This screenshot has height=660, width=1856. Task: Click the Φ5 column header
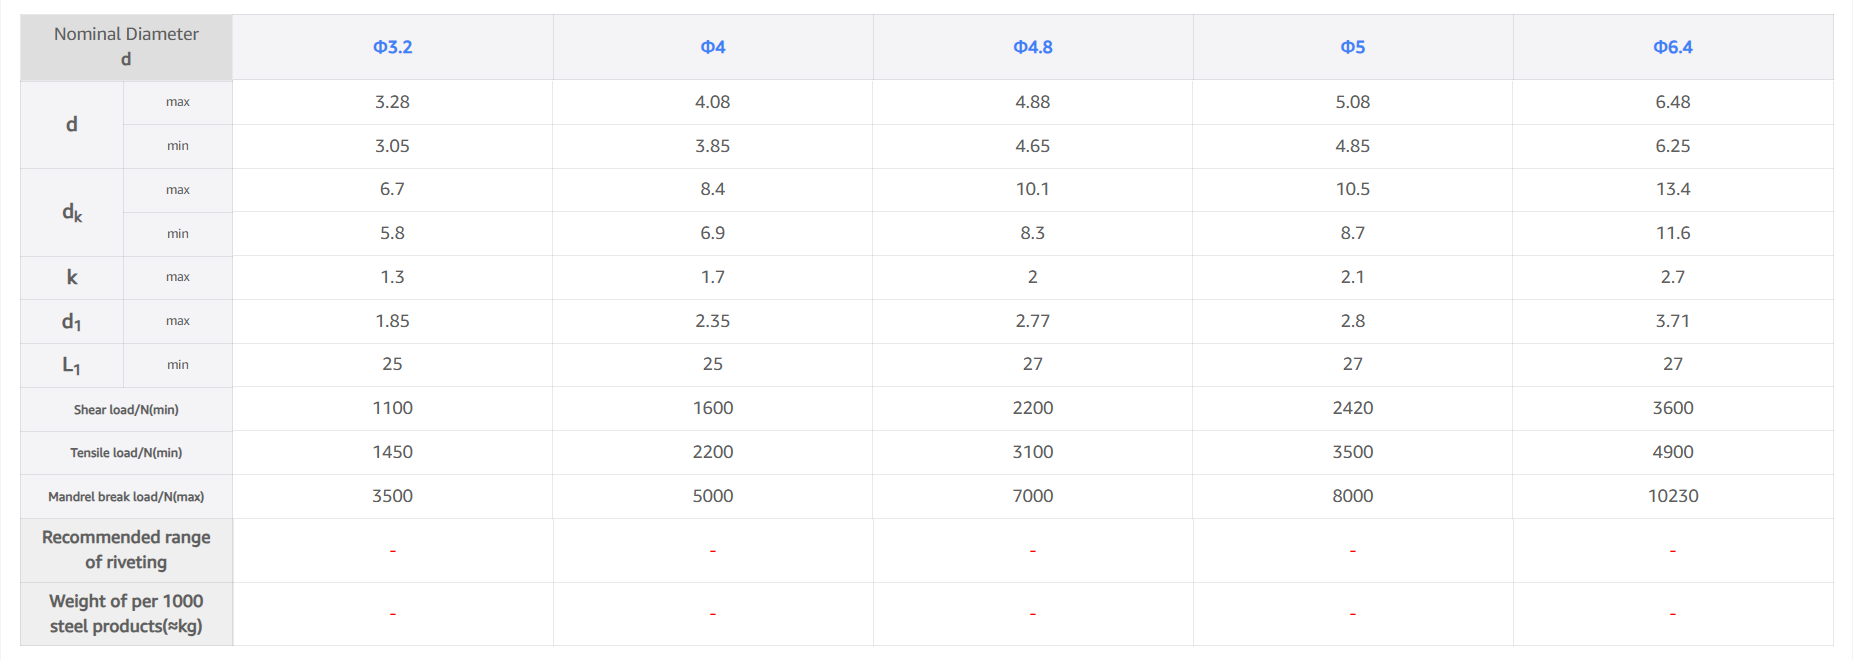tap(1352, 47)
